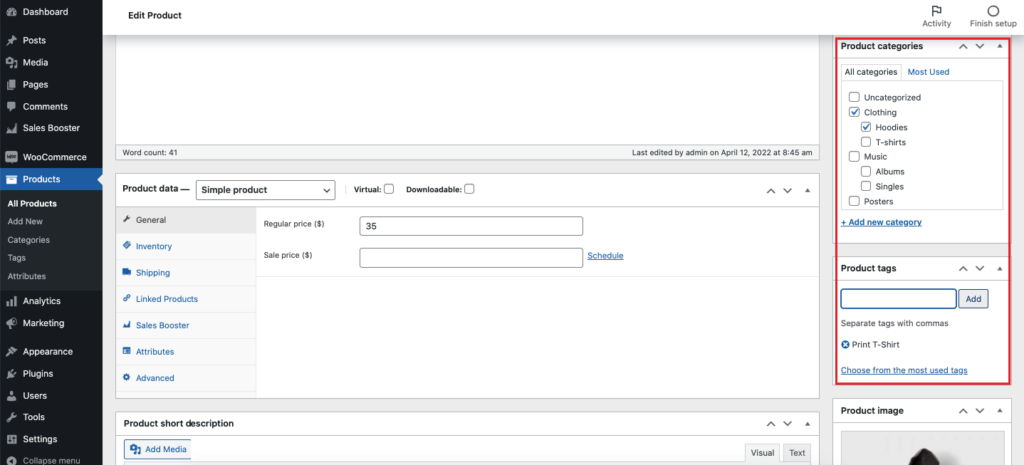Collapse the Product tags panel
The width and height of the screenshot is (1024, 465).
[x=999, y=269]
